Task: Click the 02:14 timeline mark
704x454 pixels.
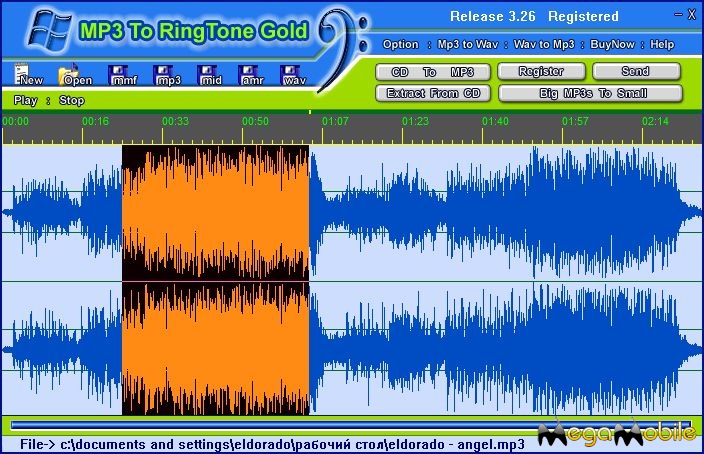Action: (656, 121)
